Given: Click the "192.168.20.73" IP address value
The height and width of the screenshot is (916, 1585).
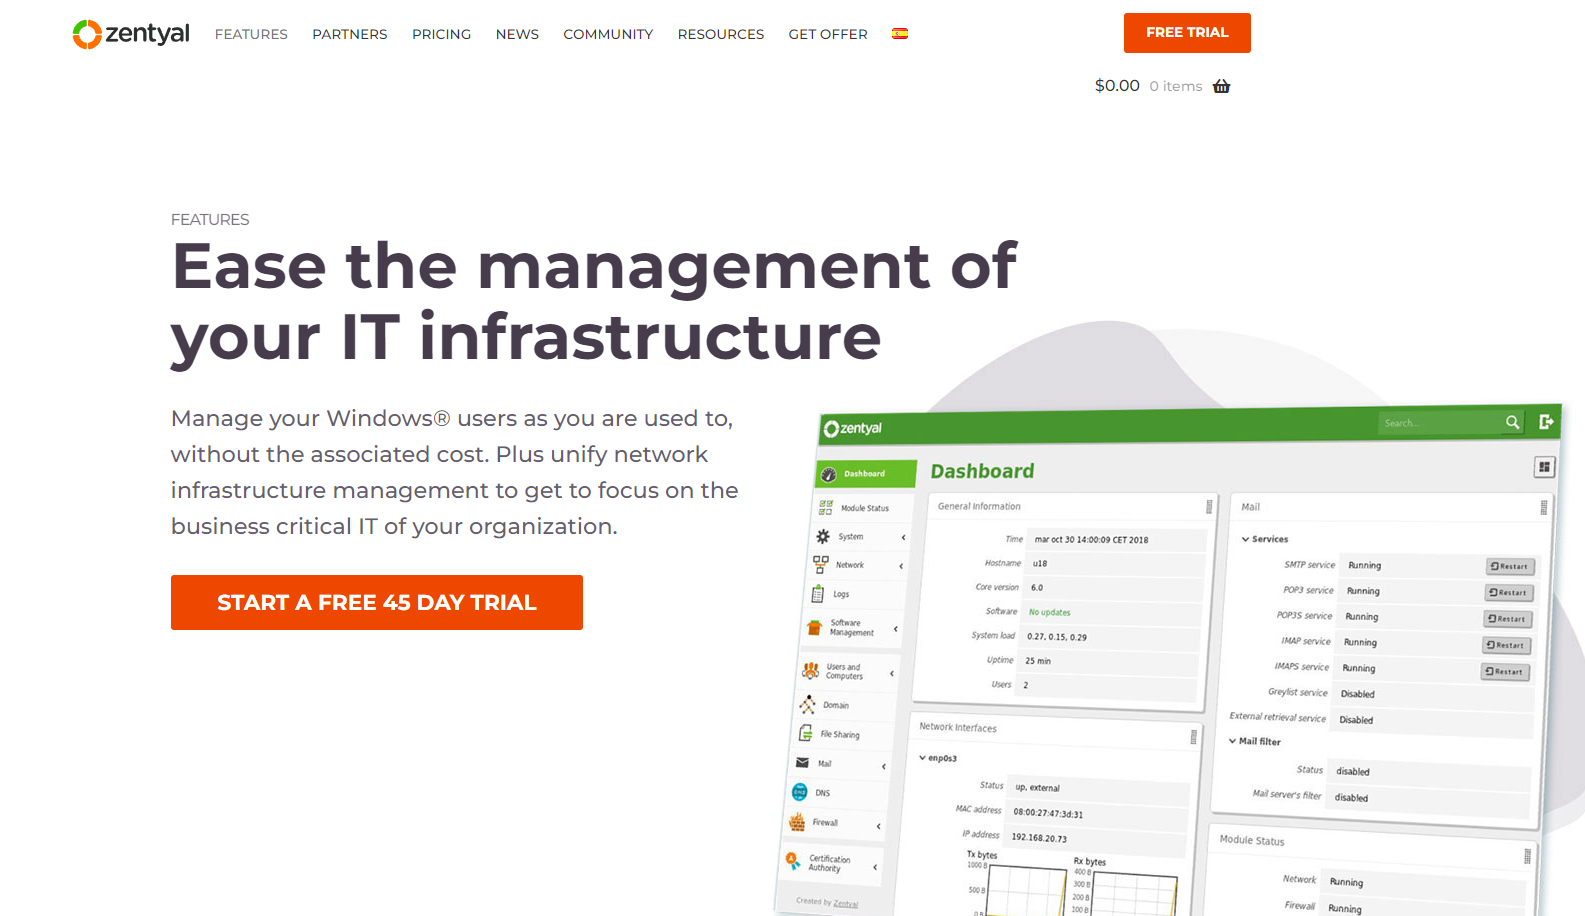Looking at the screenshot, I should coord(1039,838).
